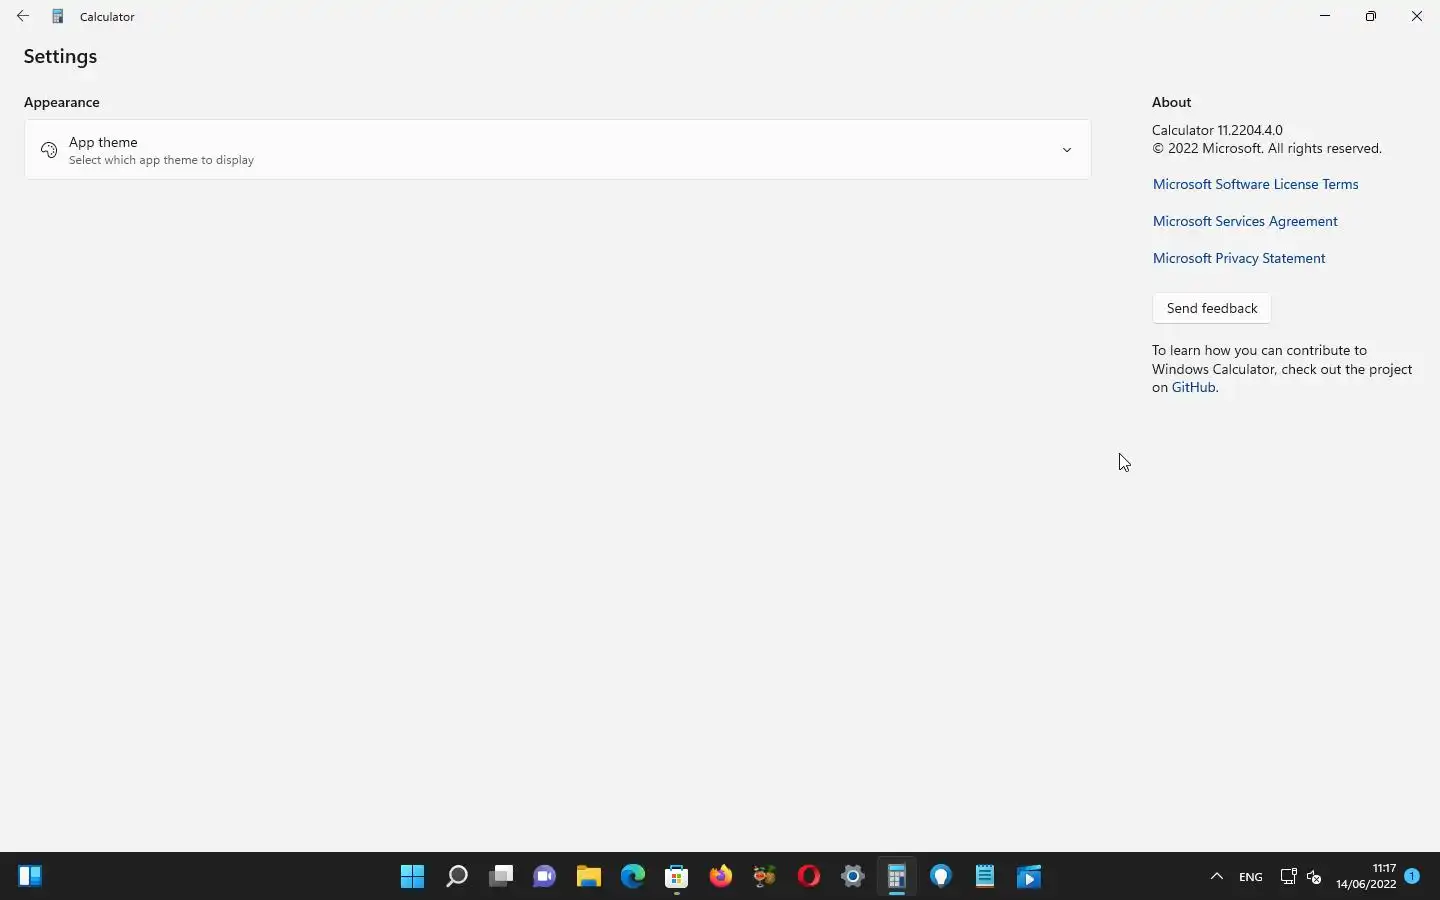Open taskbar Search
The width and height of the screenshot is (1440, 900).
[457, 877]
